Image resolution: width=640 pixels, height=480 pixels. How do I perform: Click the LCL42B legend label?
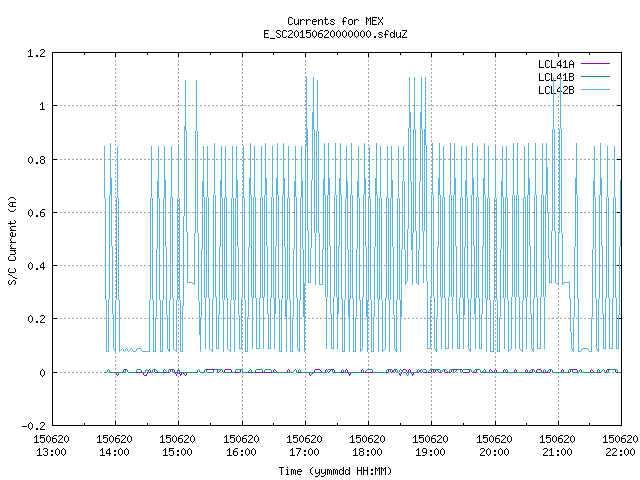pyautogui.click(x=556, y=90)
